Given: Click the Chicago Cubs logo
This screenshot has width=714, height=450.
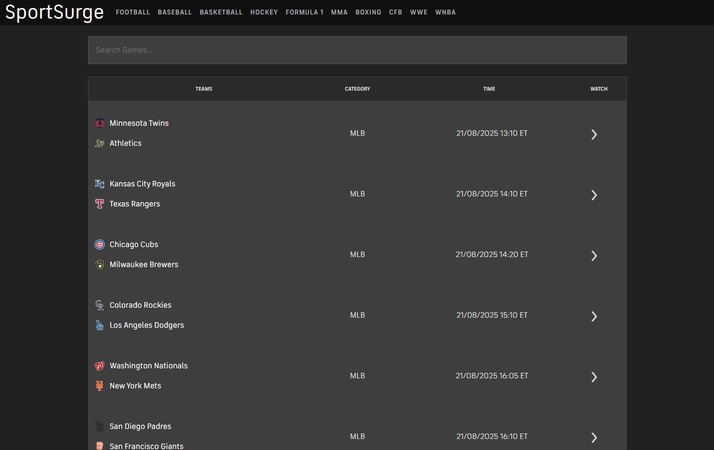Looking at the screenshot, I should tap(100, 245).
